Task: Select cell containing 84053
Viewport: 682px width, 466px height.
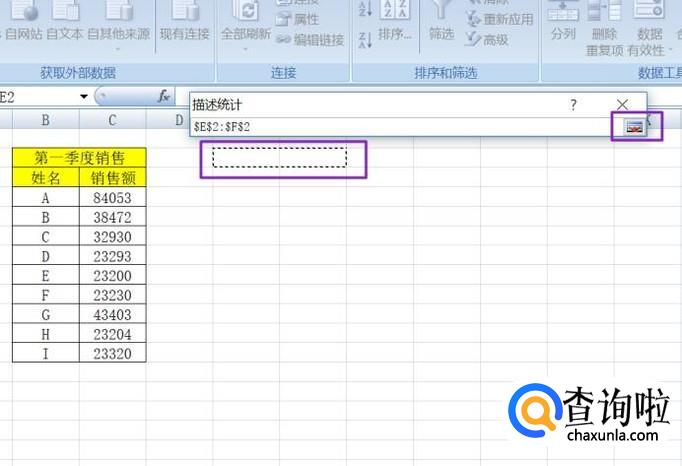Action: point(112,198)
